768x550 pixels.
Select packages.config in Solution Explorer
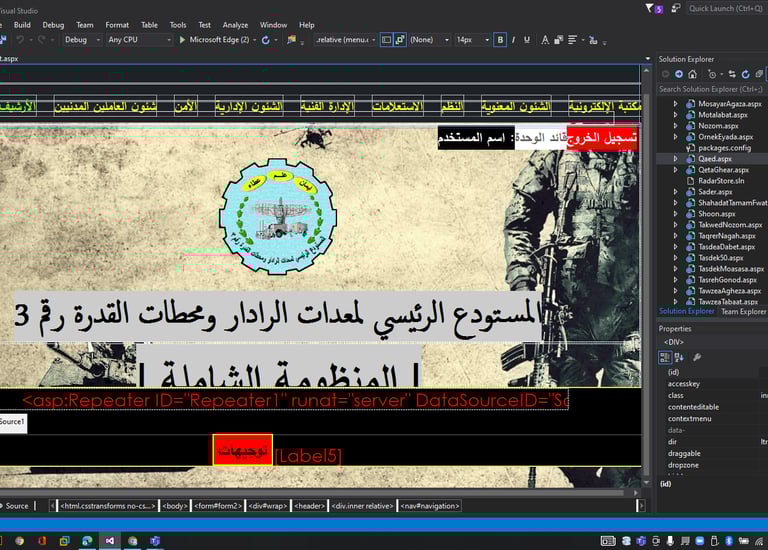724,148
